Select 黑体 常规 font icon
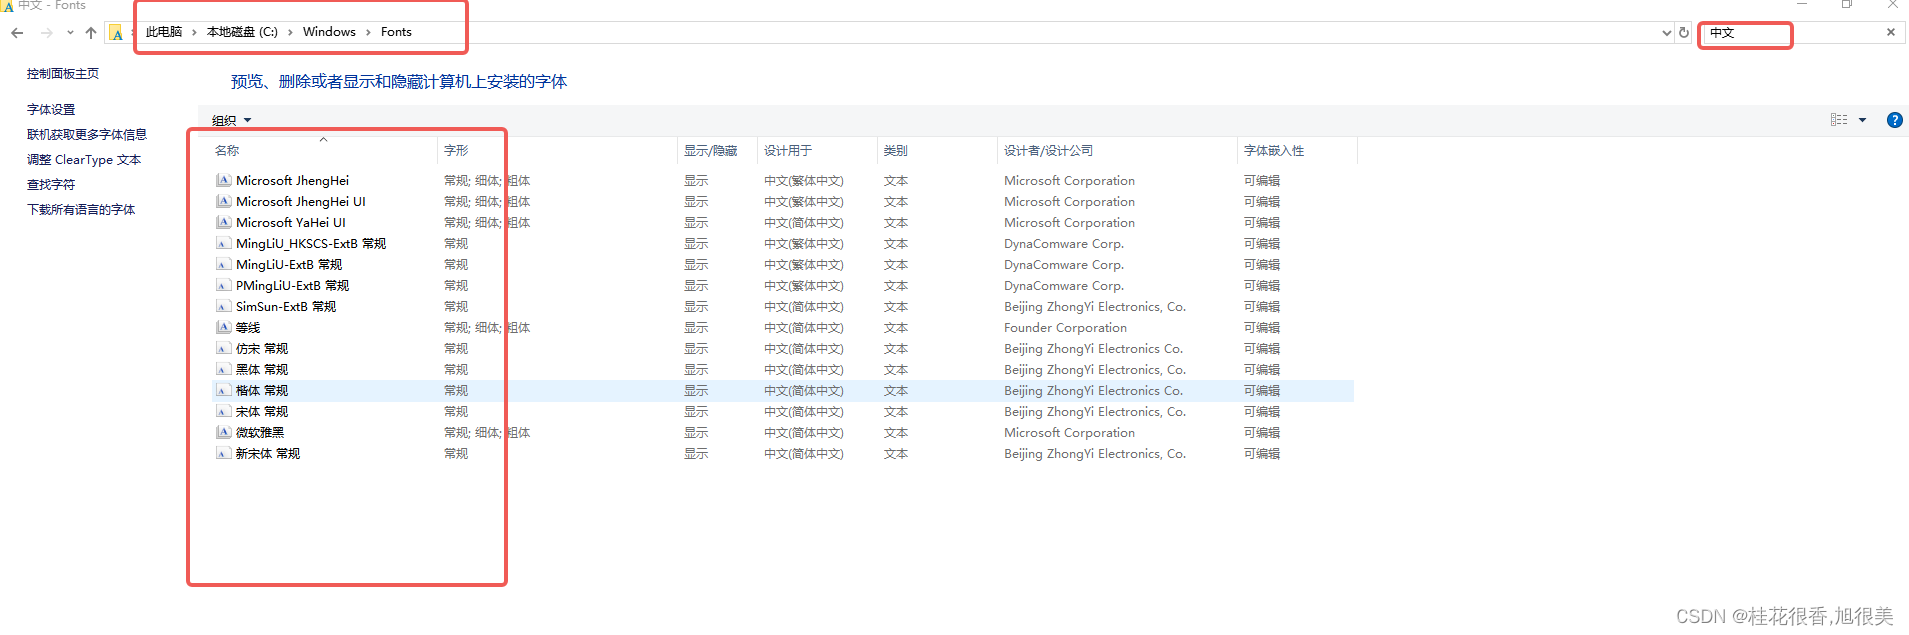This screenshot has width=1909, height=635. tap(224, 370)
